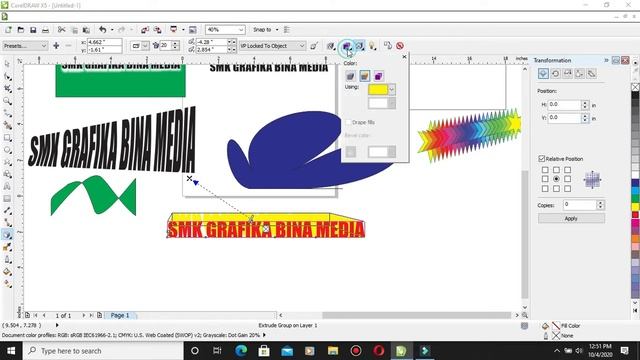Viewport: 640px width, 360px height.
Task: Open the Extrusion color button
Action: tap(347, 46)
